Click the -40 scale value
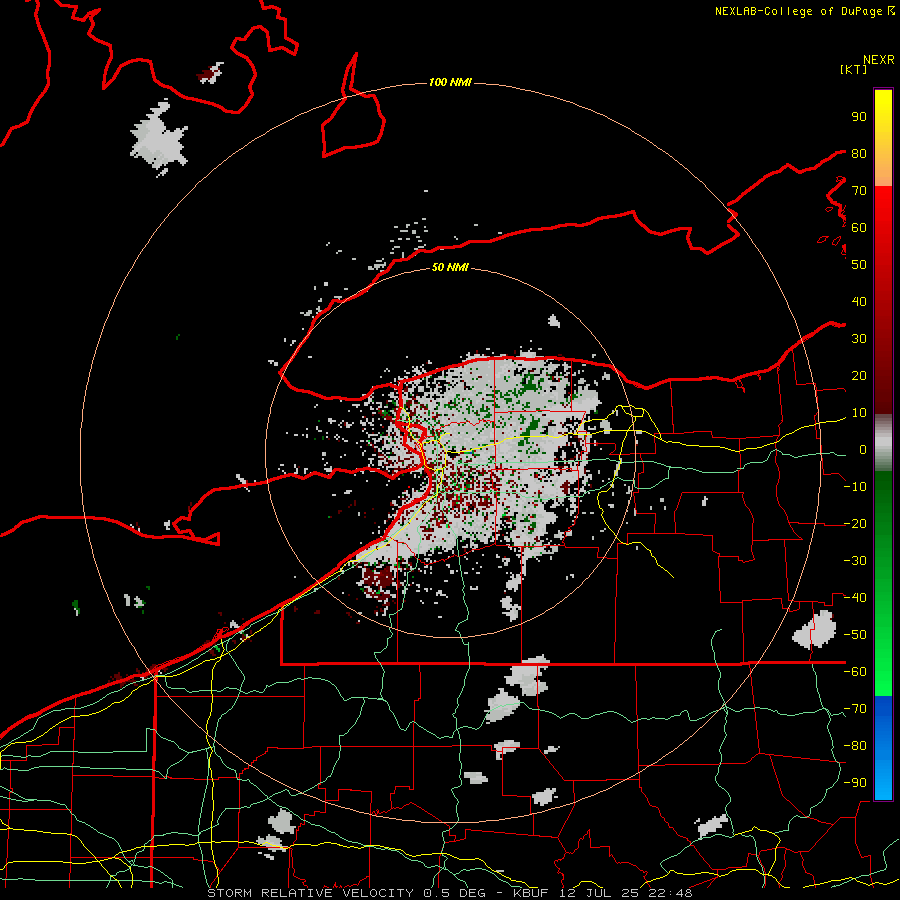This screenshot has width=900, height=900. [x=855, y=598]
